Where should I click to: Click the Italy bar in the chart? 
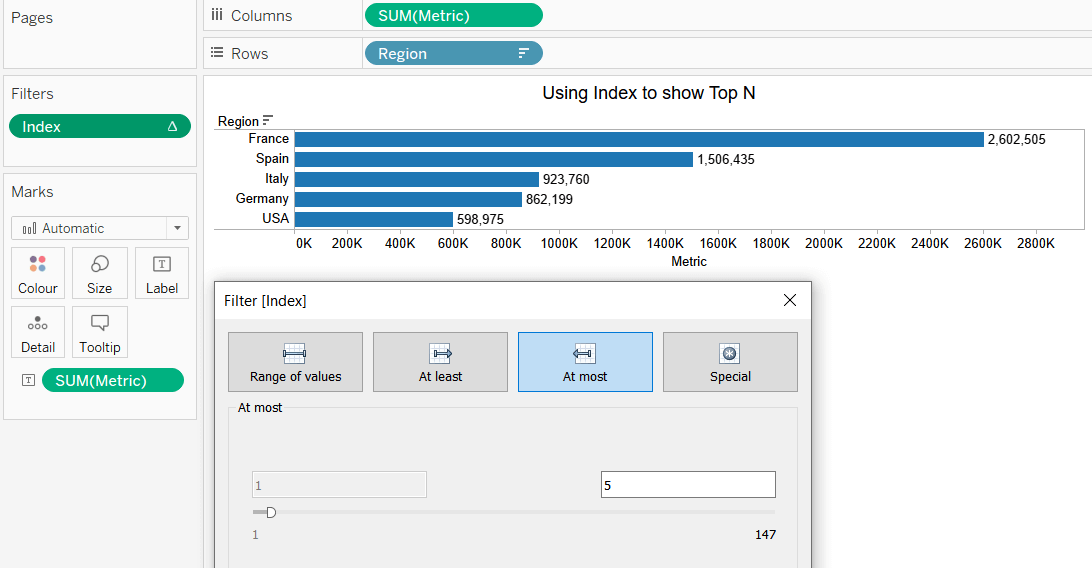click(x=417, y=180)
